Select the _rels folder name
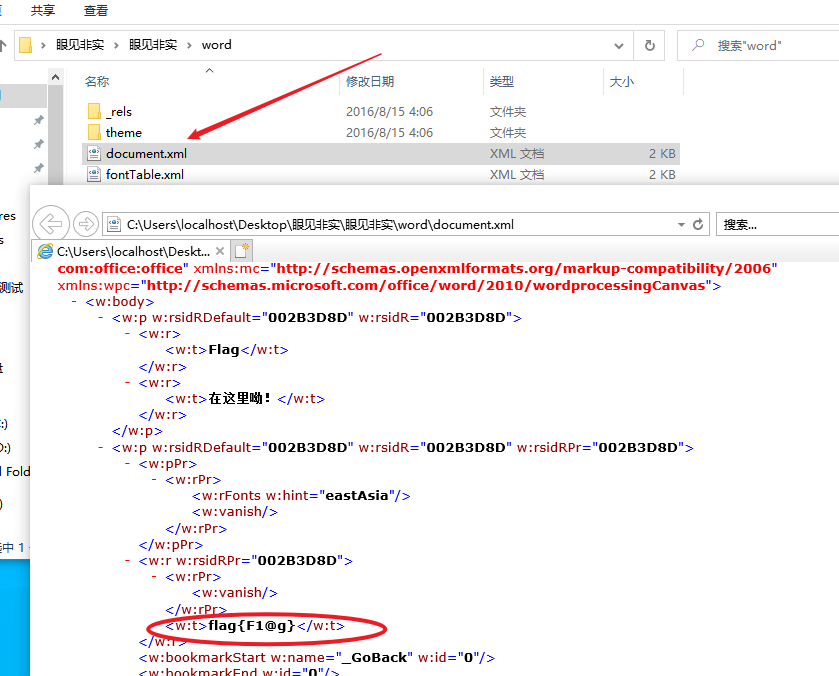839x676 pixels. click(119, 111)
